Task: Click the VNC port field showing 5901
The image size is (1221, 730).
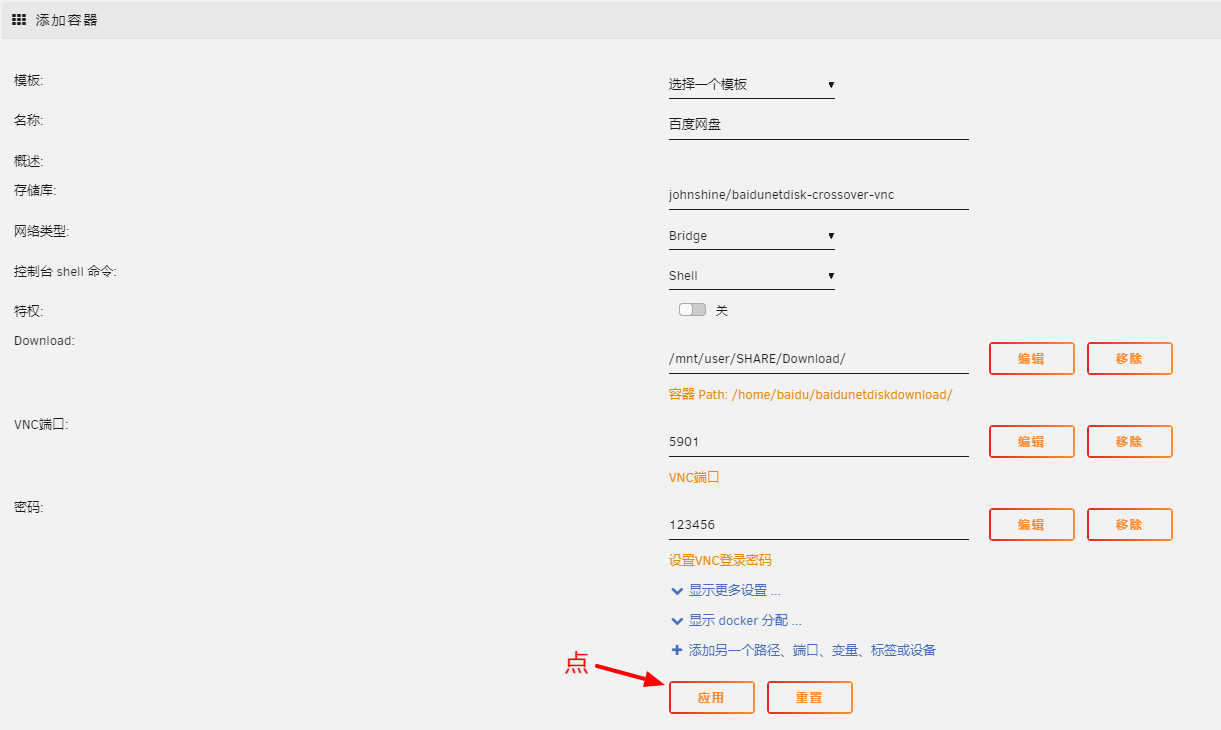Action: pyautogui.click(x=819, y=442)
